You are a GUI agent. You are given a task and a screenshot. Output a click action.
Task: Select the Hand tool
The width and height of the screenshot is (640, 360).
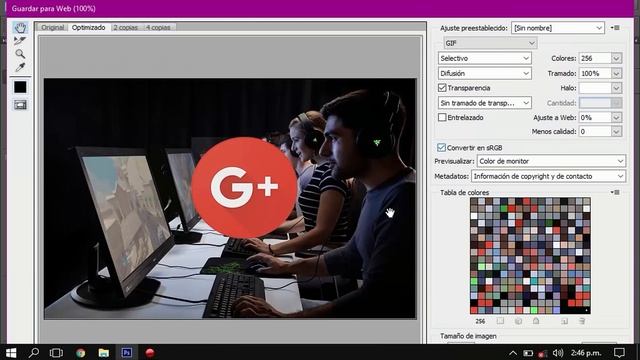(20, 28)
